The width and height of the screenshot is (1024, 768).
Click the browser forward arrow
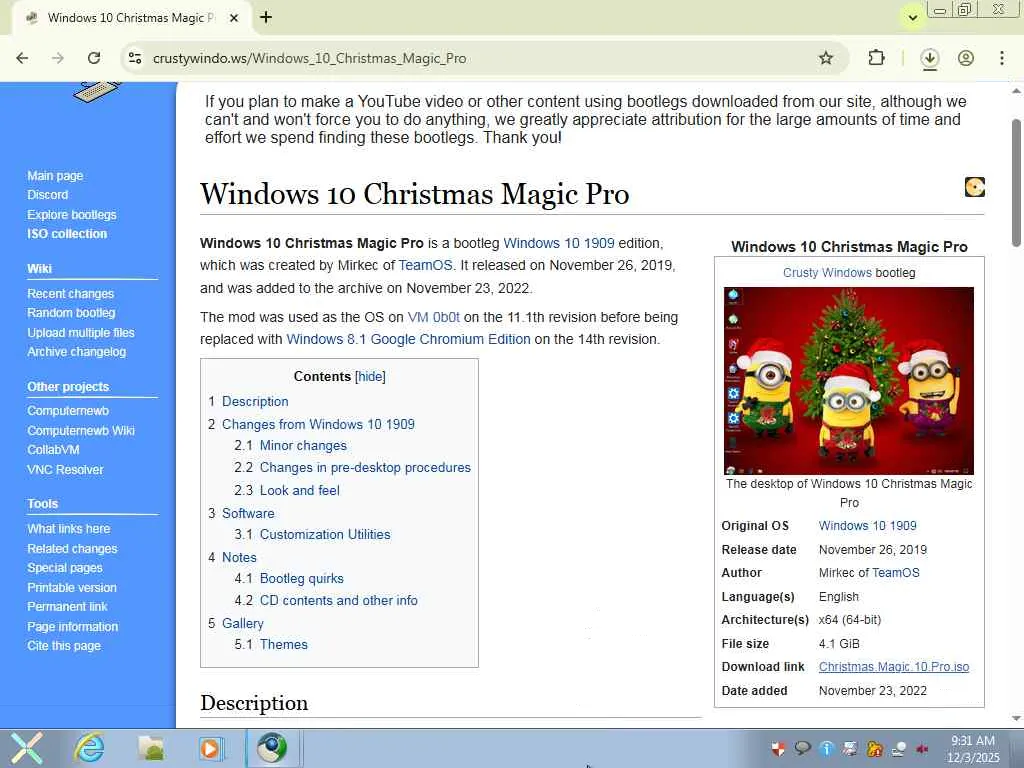tap(57, 58)
